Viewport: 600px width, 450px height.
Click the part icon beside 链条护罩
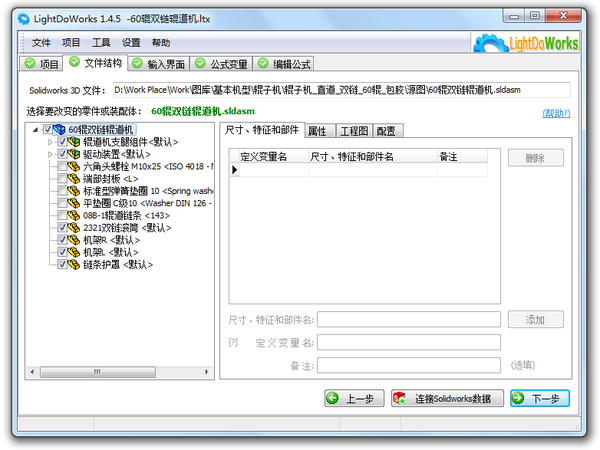coord(74,264)
